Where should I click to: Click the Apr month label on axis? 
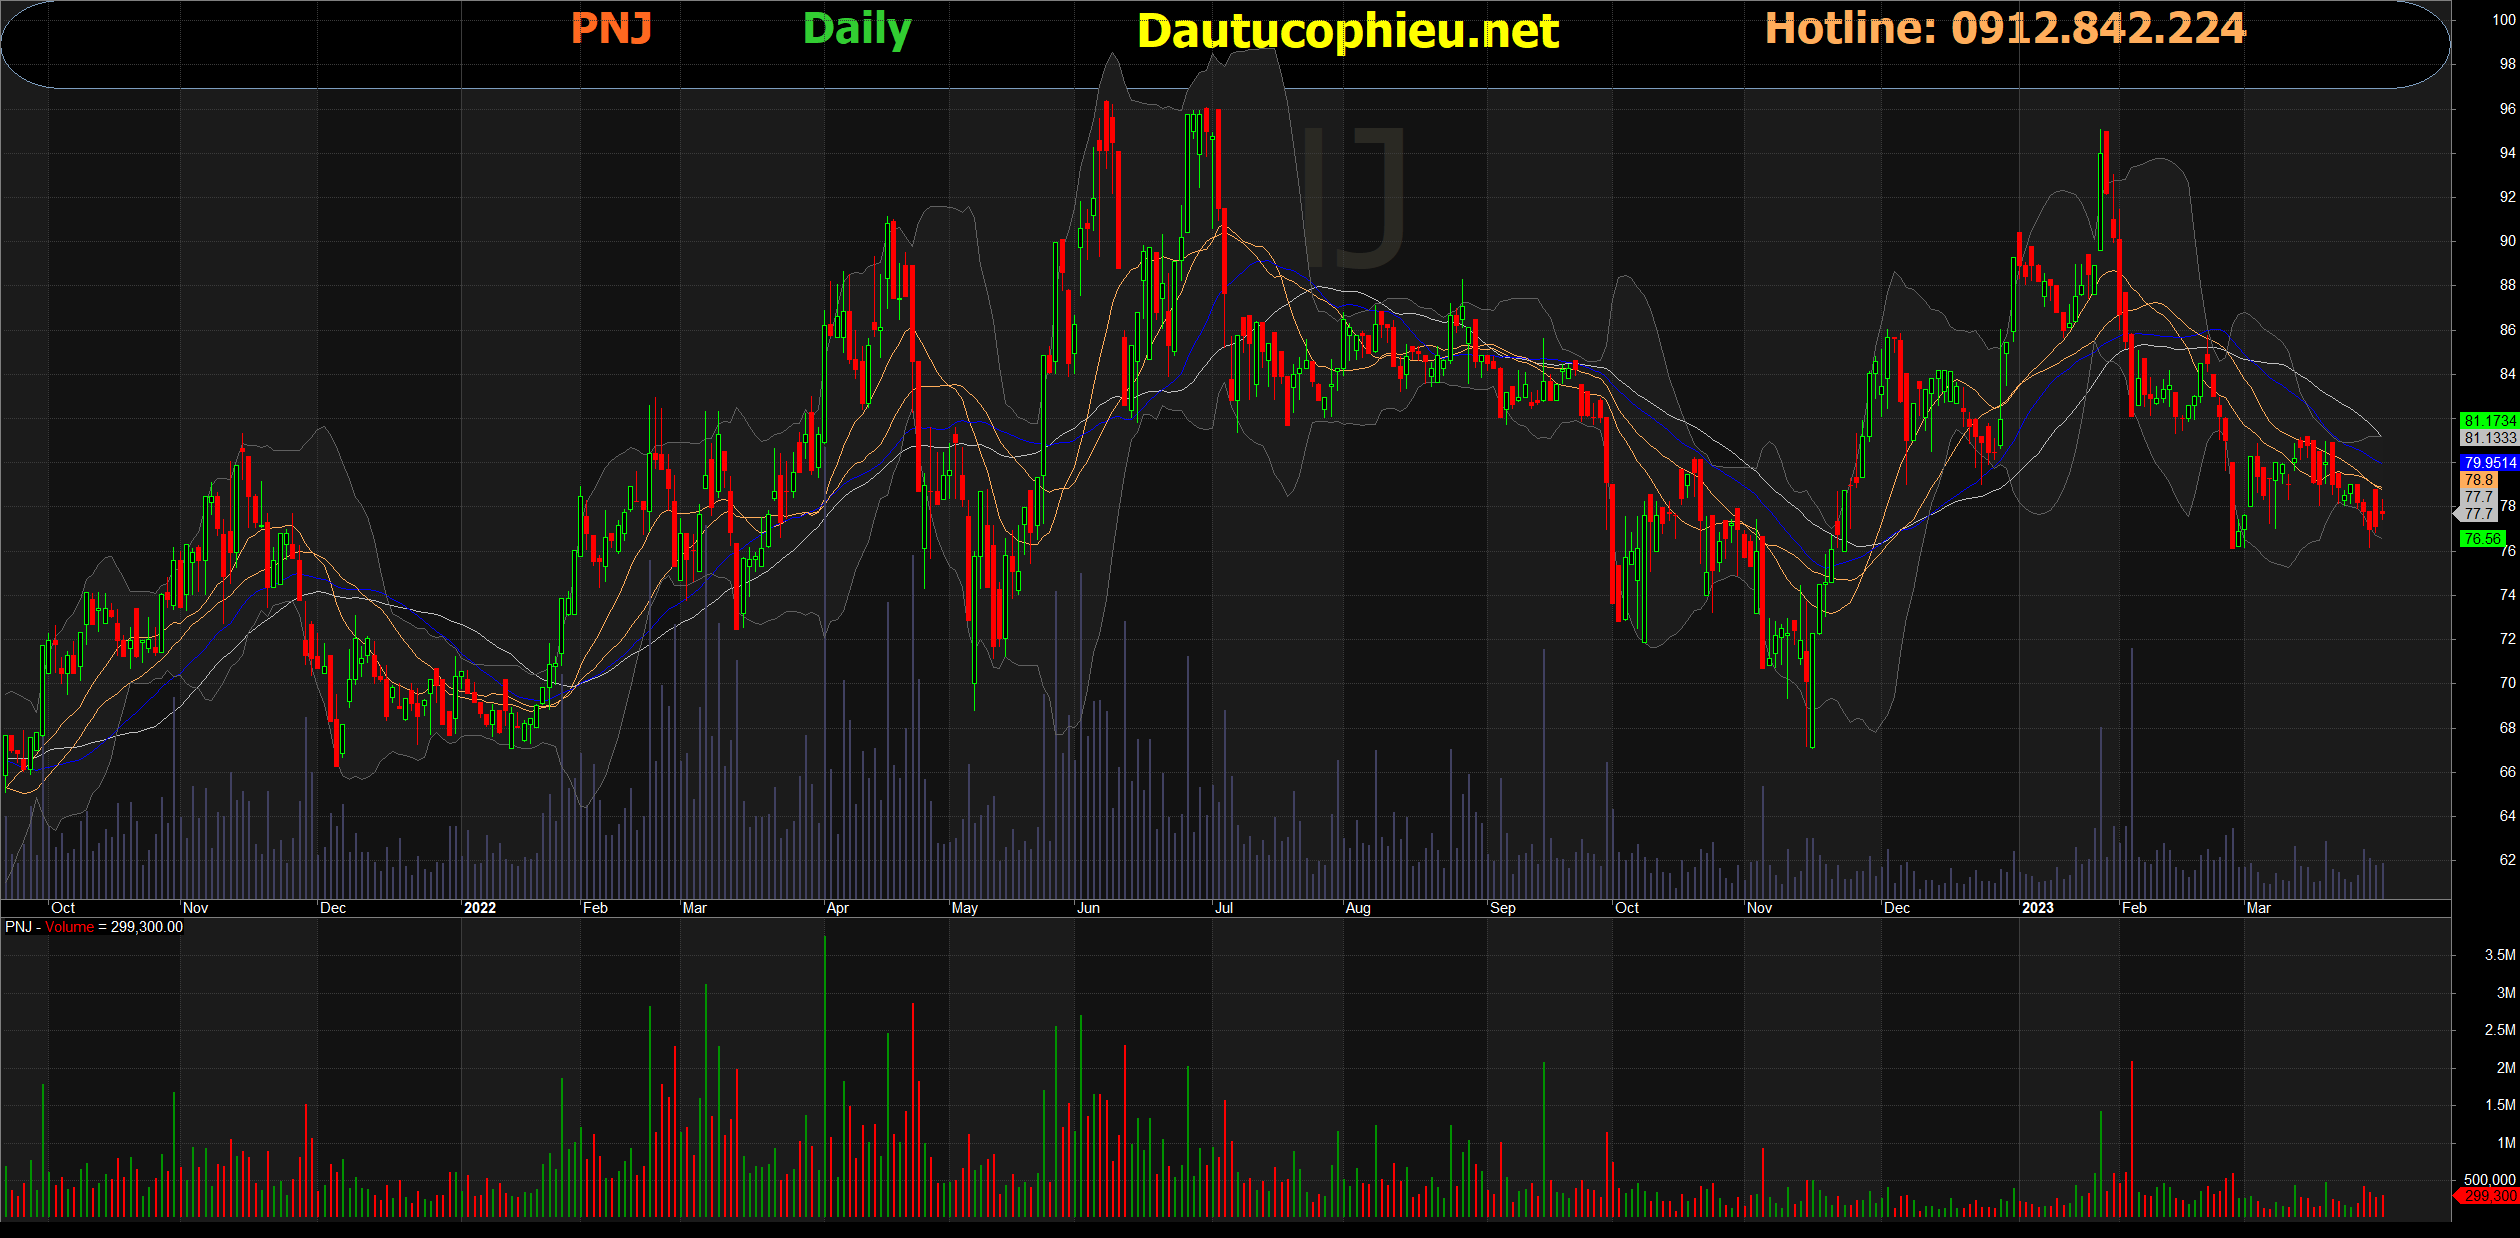click(x=838, y=908)
